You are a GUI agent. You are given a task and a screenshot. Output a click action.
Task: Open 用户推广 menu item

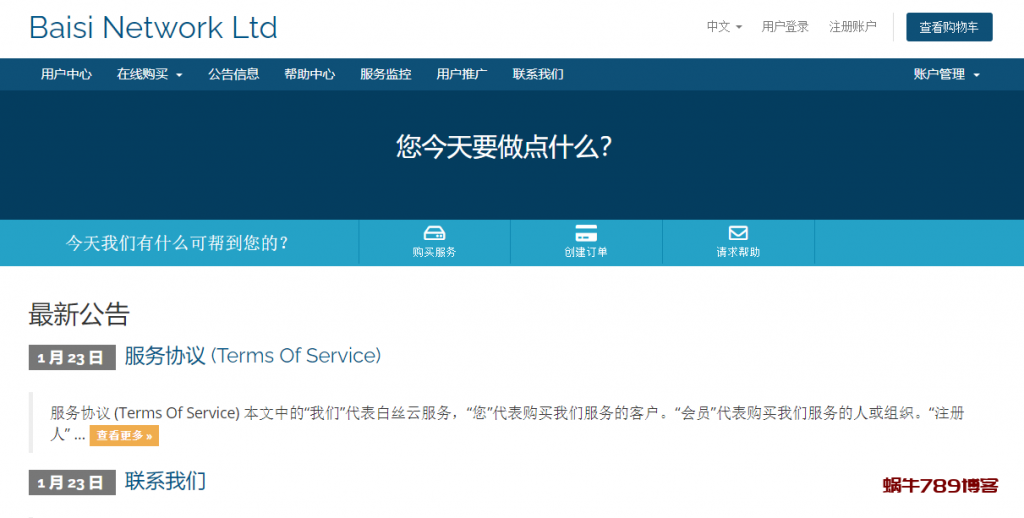pyautogui.click(x=461, y=74)
